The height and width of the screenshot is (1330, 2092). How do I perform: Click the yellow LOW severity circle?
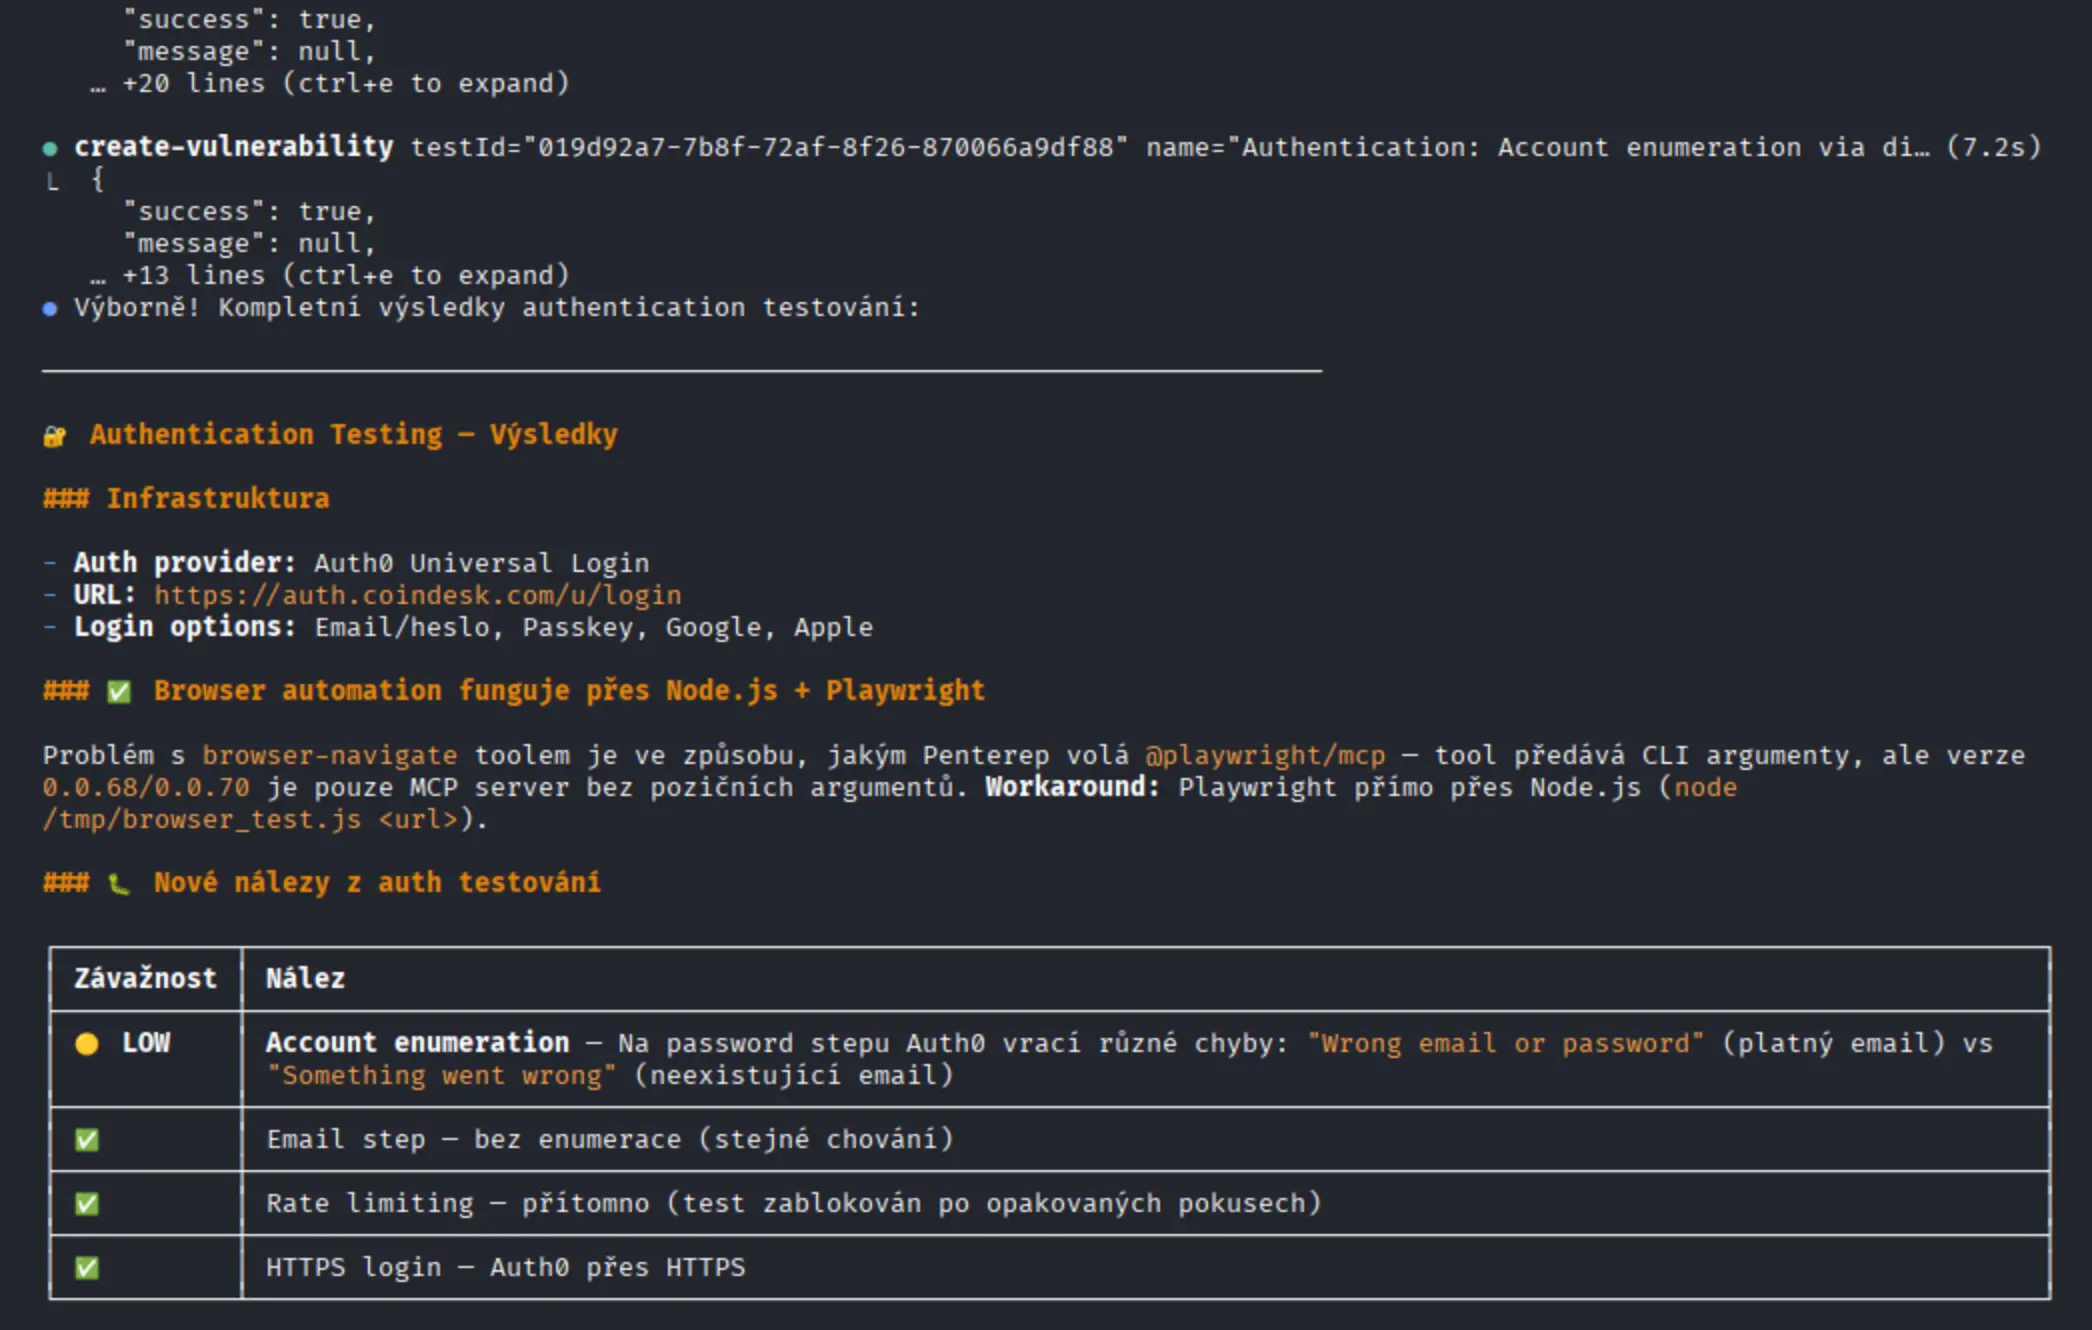[x=87, y=1044]
